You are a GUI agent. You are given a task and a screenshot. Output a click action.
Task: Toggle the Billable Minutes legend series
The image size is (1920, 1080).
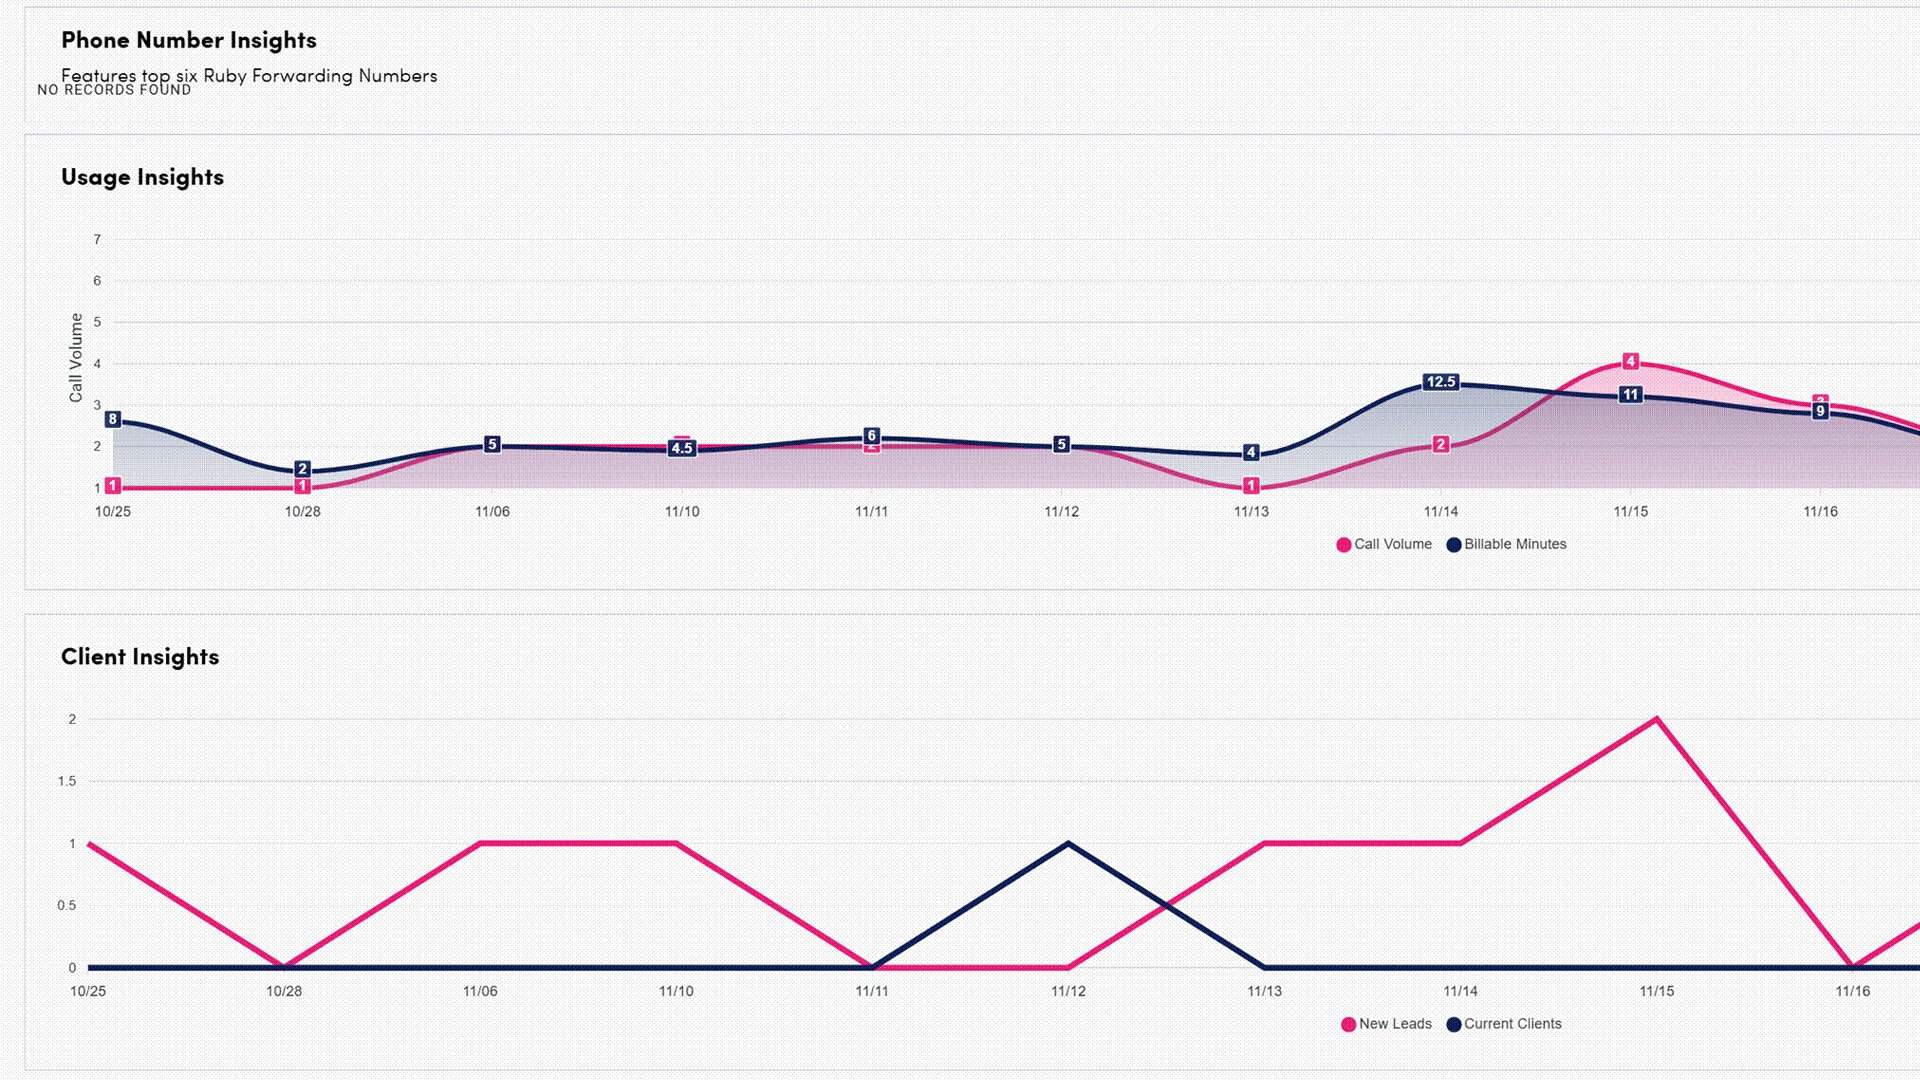pos(1506,545)
